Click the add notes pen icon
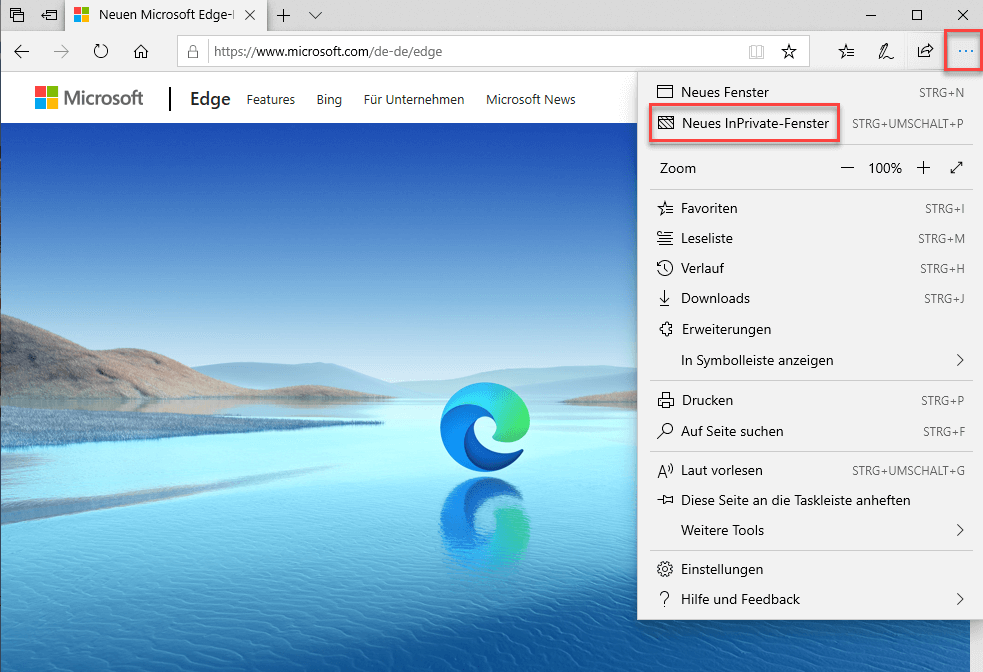The width and height of the screenshot is (983, 672). [885, 51]
